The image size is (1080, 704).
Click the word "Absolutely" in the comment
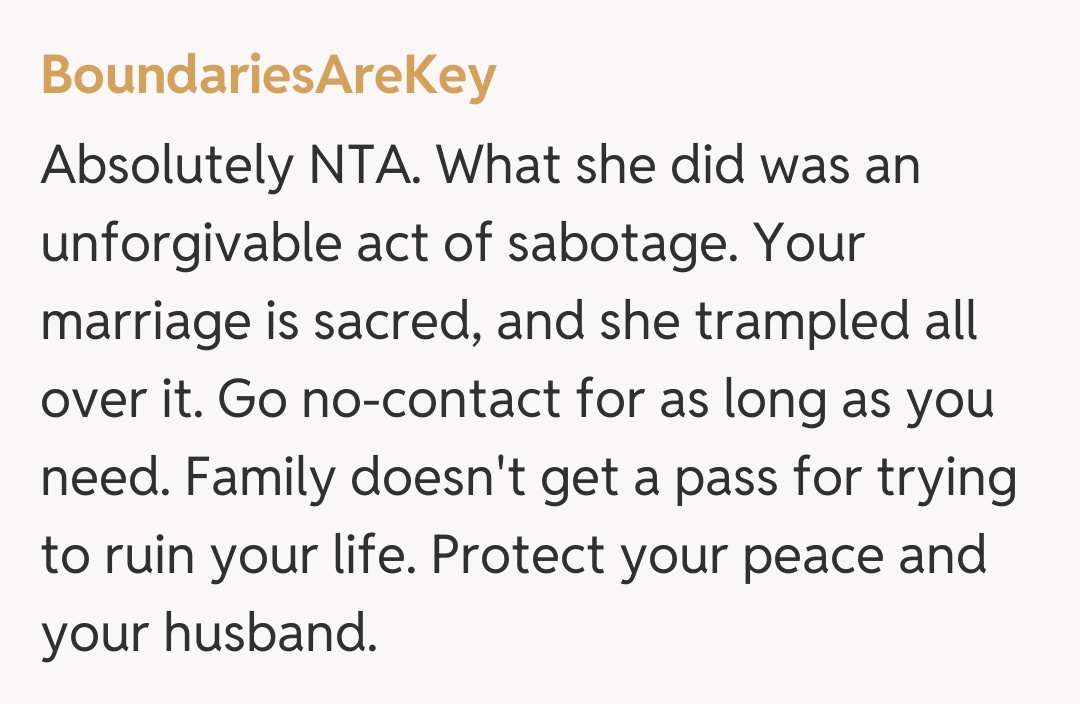(165, 166)
